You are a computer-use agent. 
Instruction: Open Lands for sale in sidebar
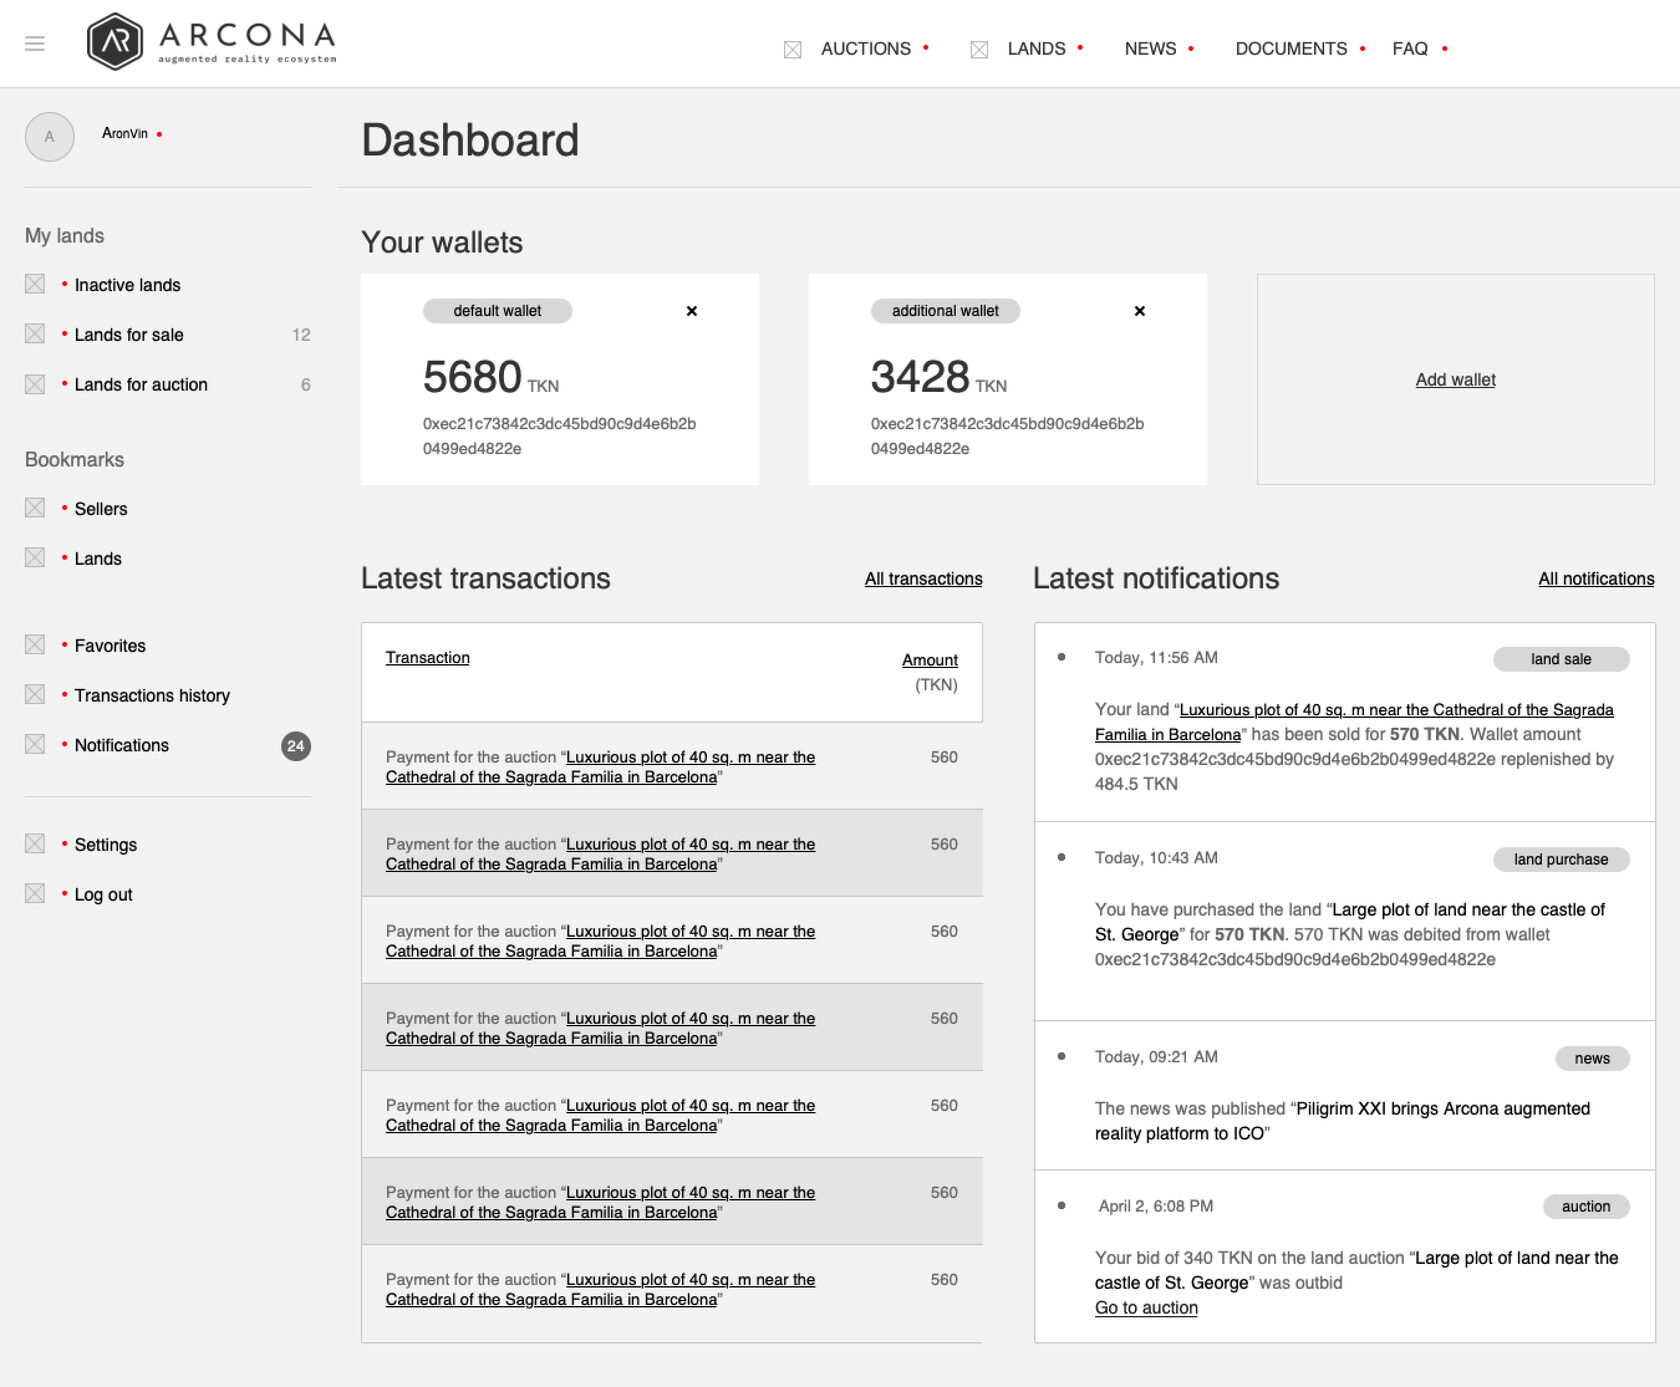click(129, 335)
